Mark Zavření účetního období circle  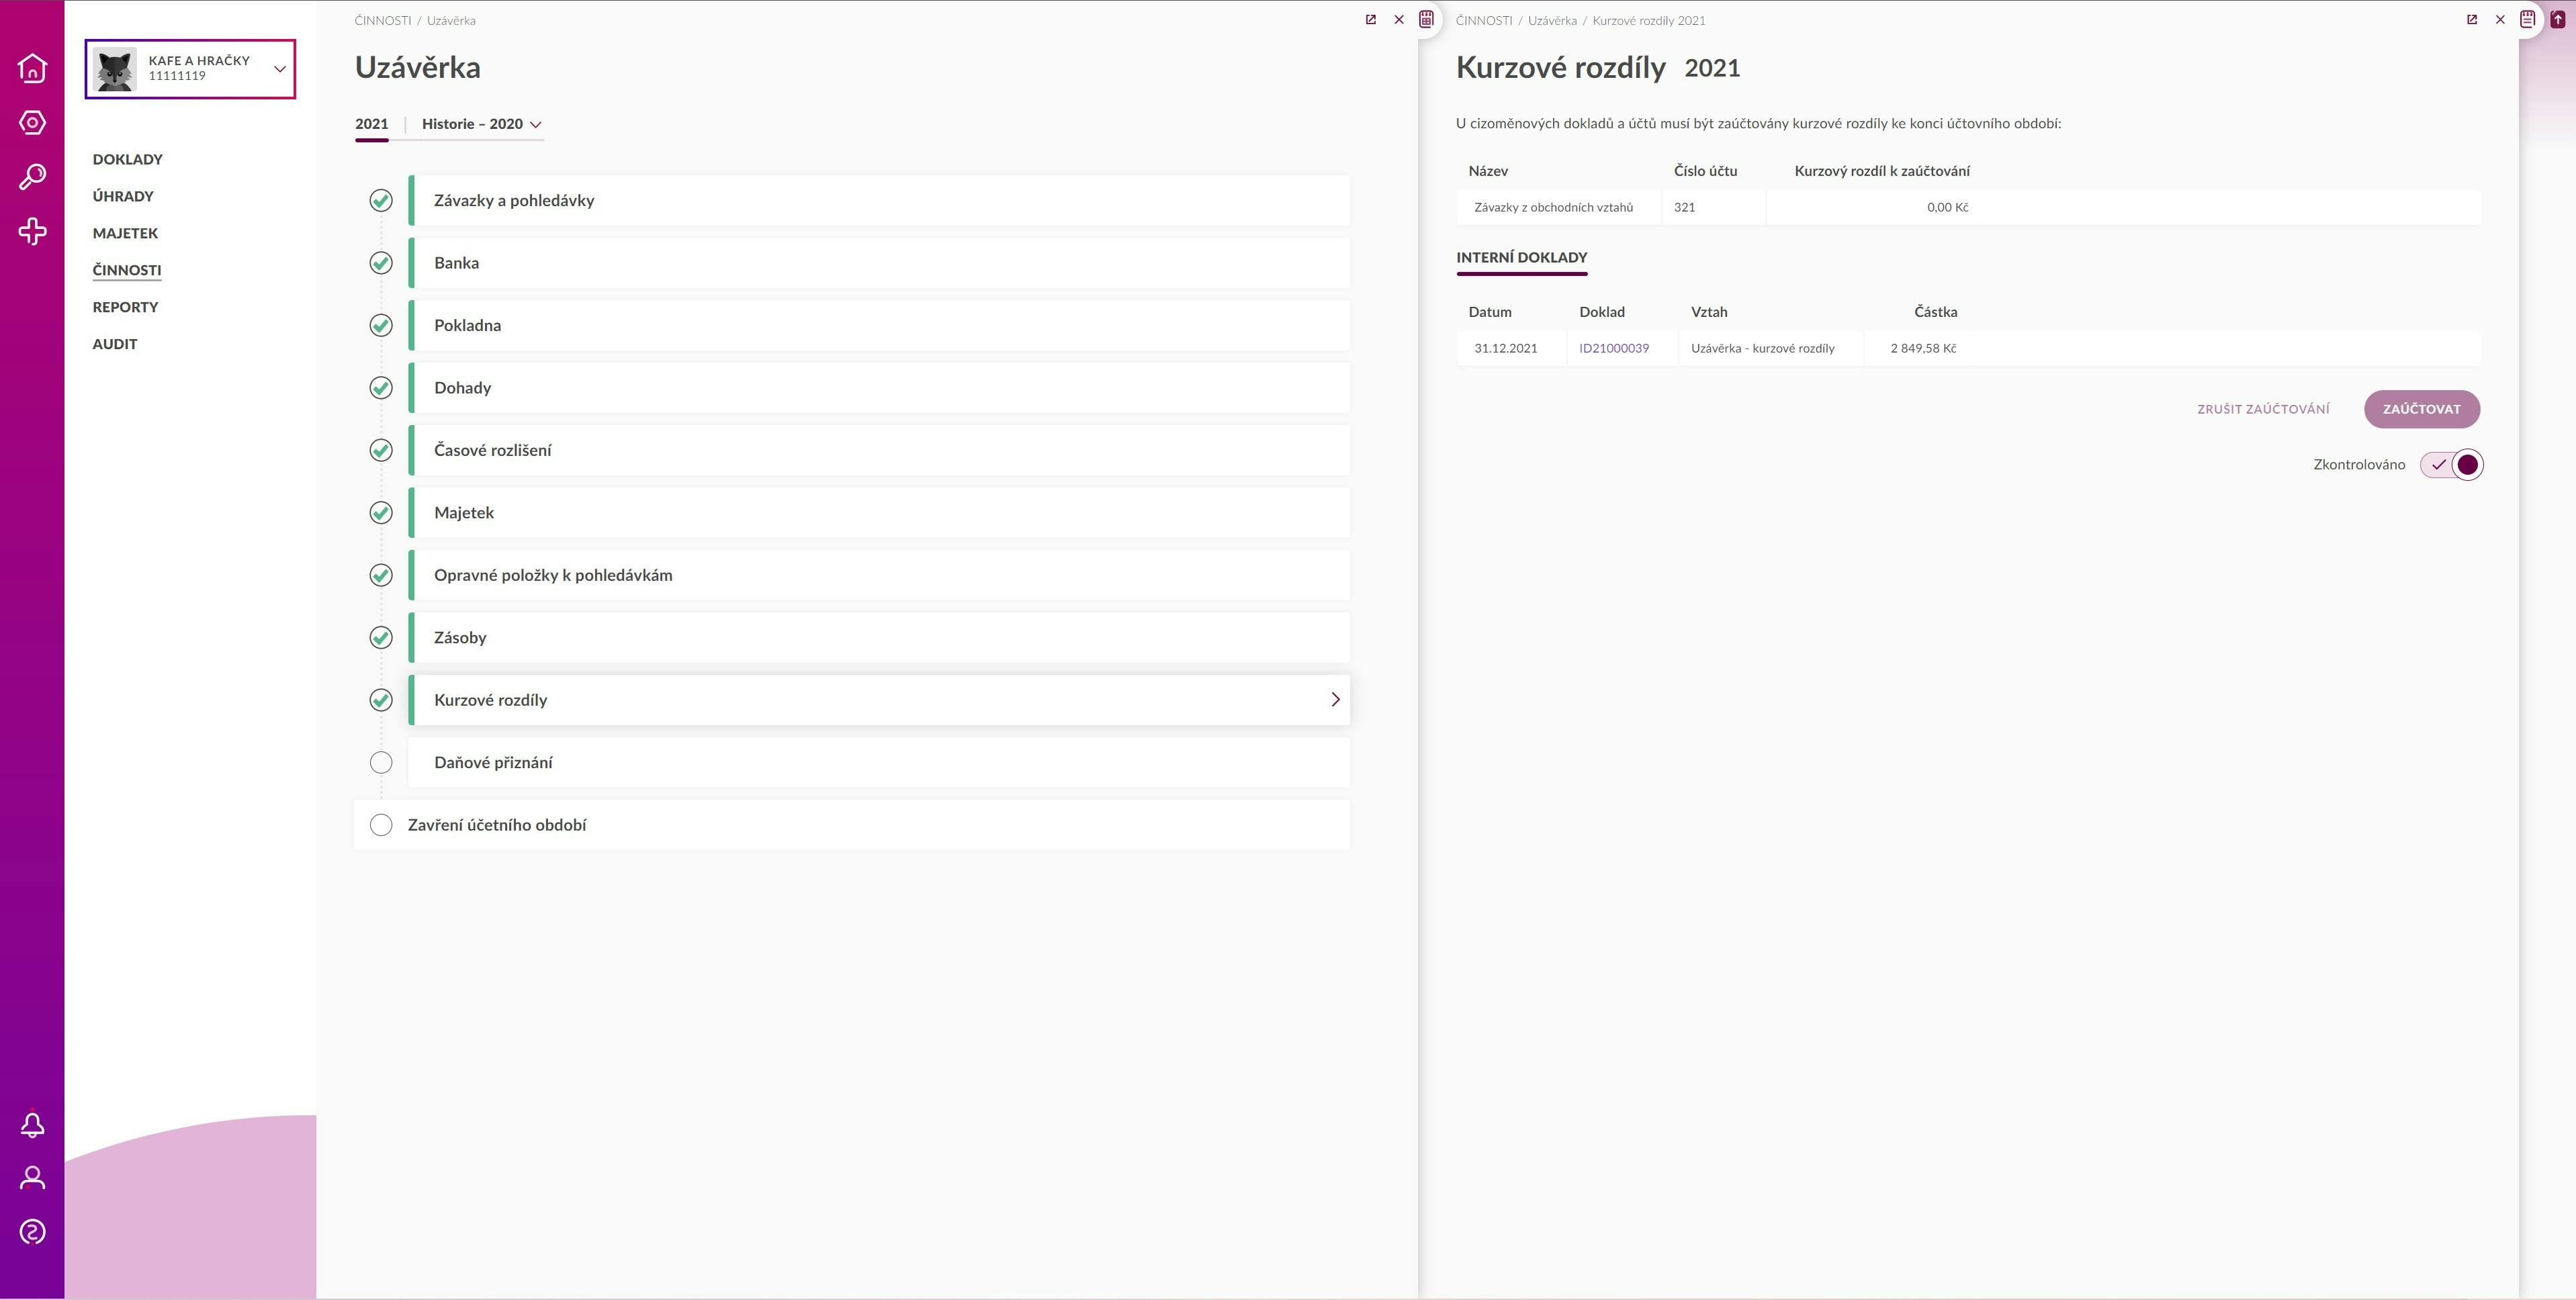pos(381,825)
